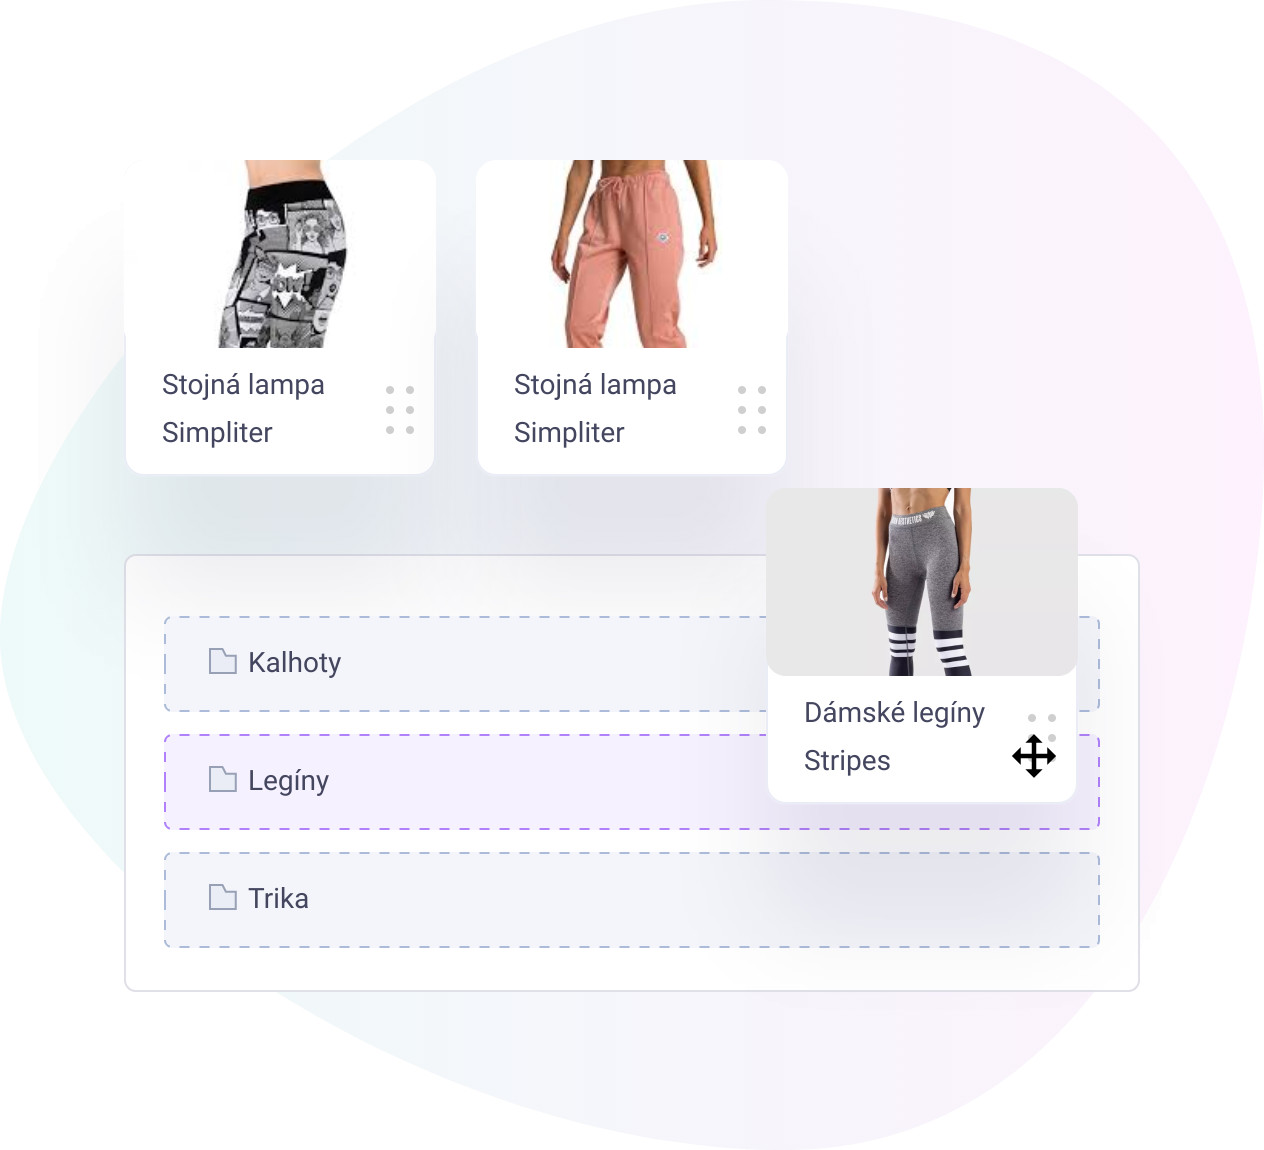
Task: Grab drag handle on comic-print leggings card
Action: 400,410
